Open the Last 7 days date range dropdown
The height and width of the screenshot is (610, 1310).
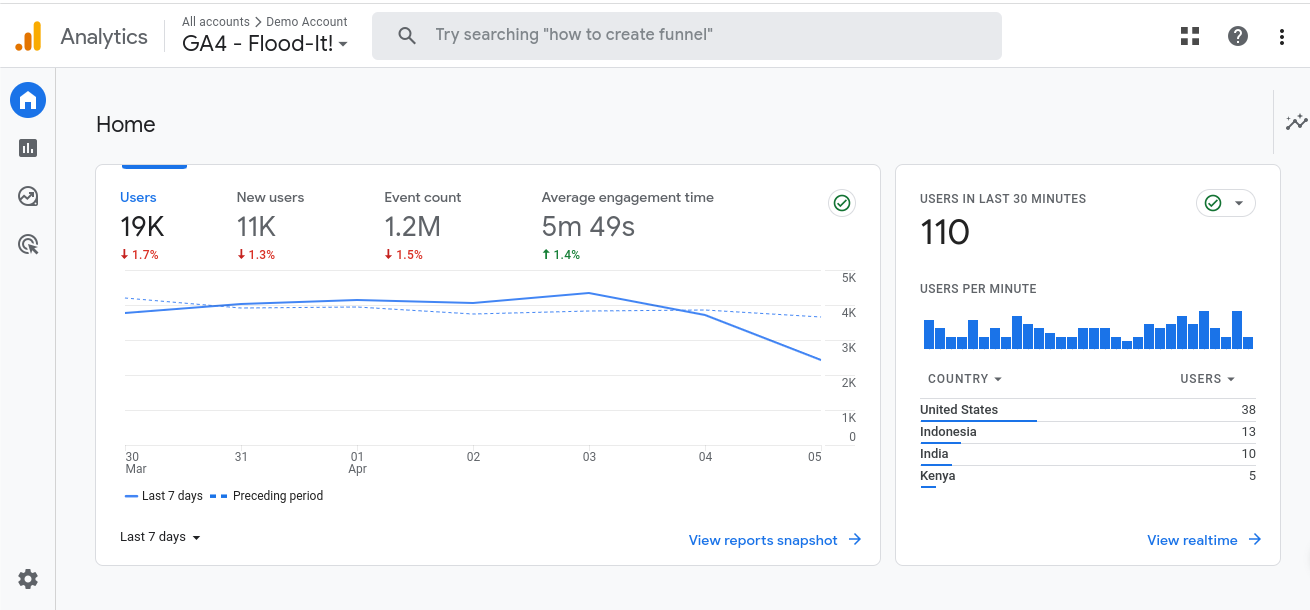(159, 536)
